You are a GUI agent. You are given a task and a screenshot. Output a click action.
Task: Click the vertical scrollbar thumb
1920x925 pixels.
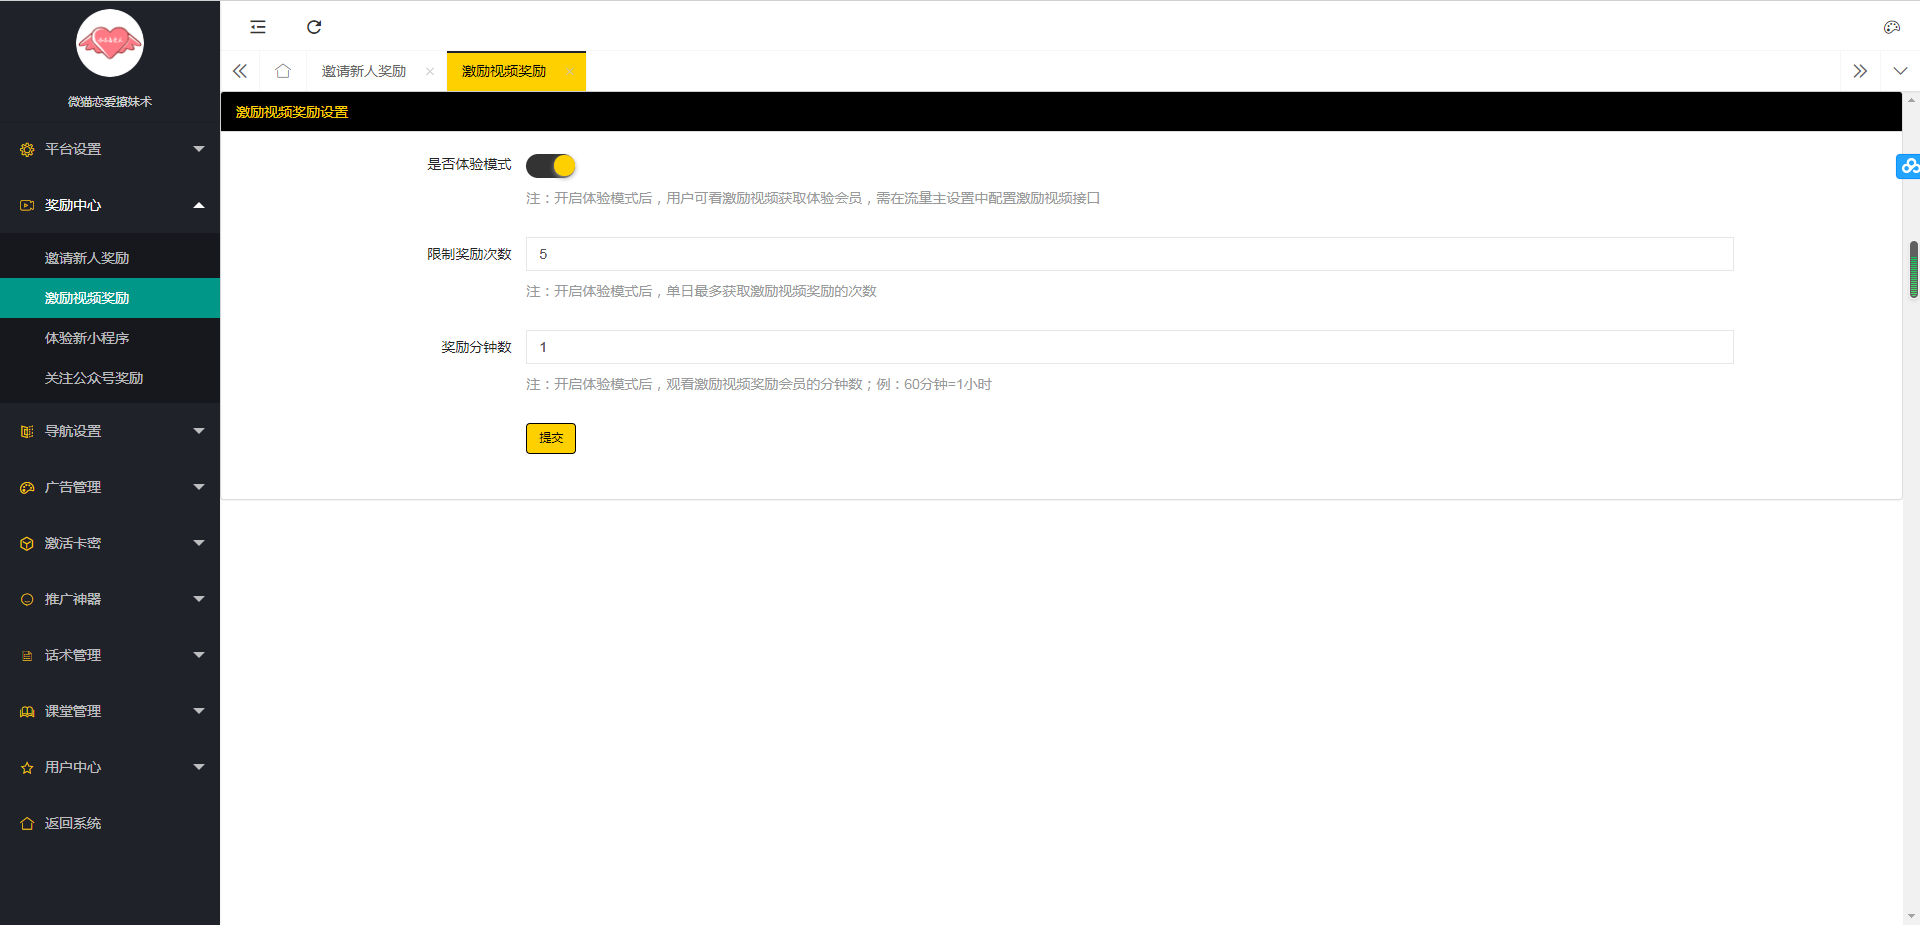coord(1913,269)
